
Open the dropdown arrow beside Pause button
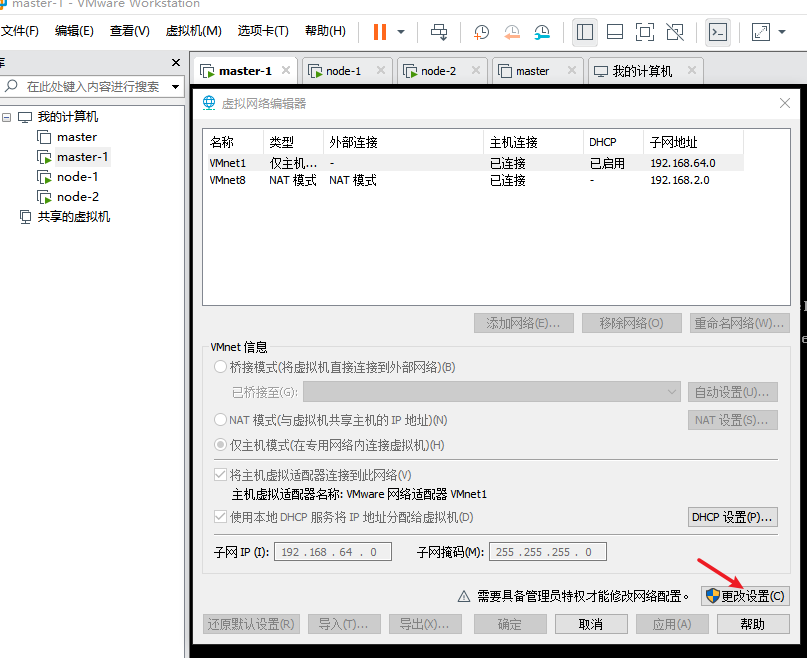coord(401,32)
